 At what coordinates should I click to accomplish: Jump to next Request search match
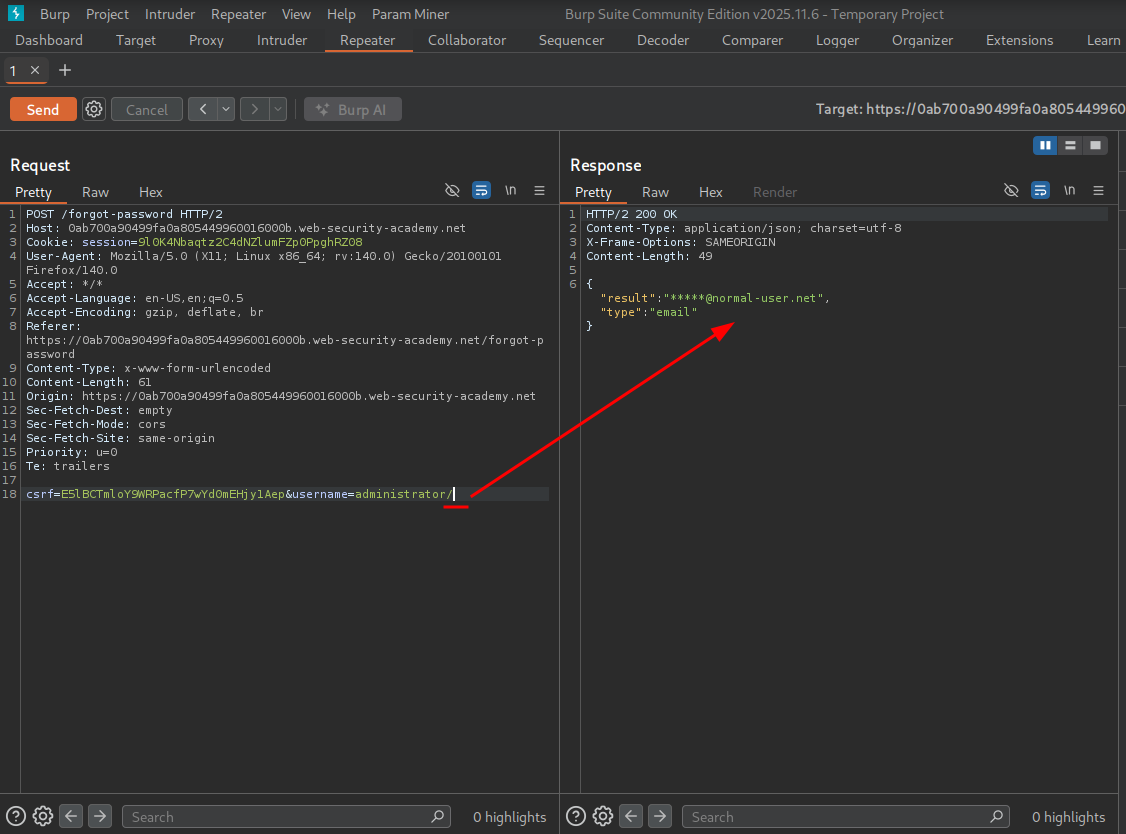(100, 816)
